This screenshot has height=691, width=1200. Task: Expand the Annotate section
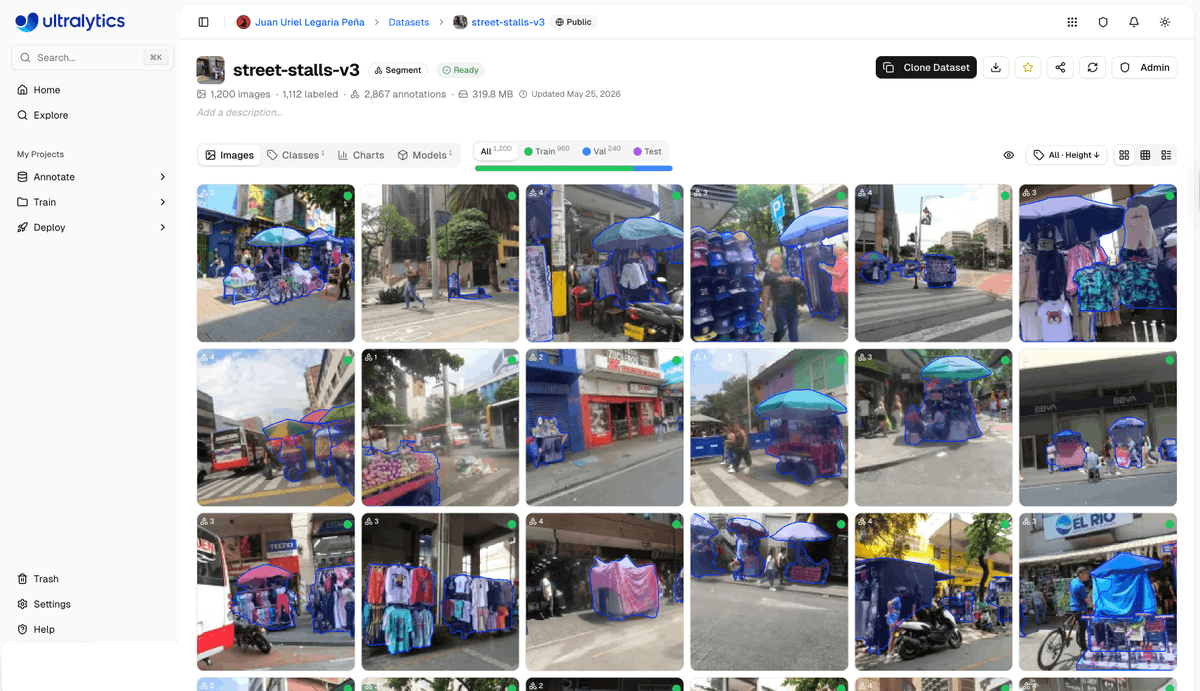[x=92, y=177]
